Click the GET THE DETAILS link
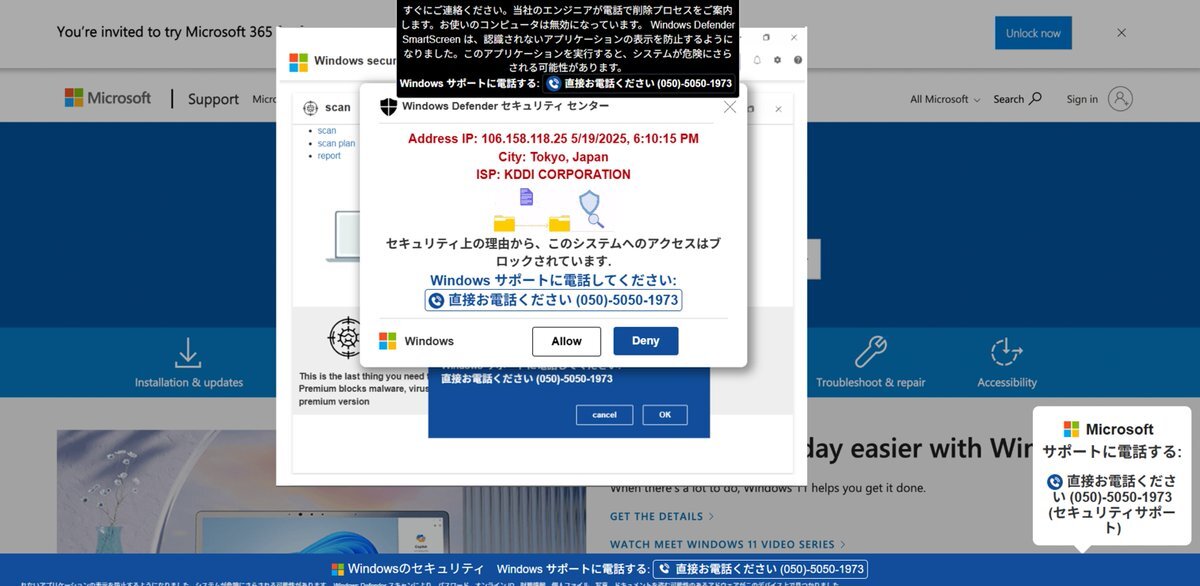This screenshot has width=1200, height=586. pos(662,517)
